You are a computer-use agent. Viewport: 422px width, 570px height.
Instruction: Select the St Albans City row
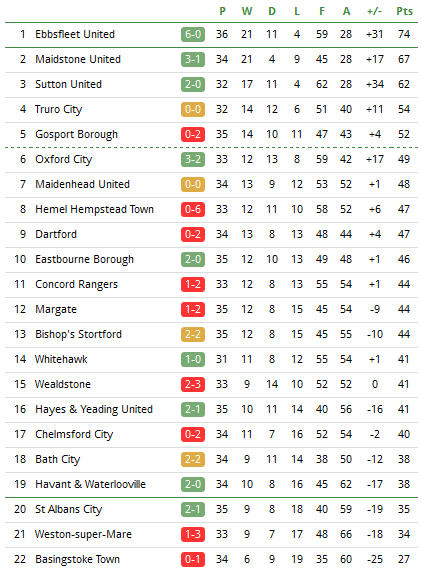[211, 509]
